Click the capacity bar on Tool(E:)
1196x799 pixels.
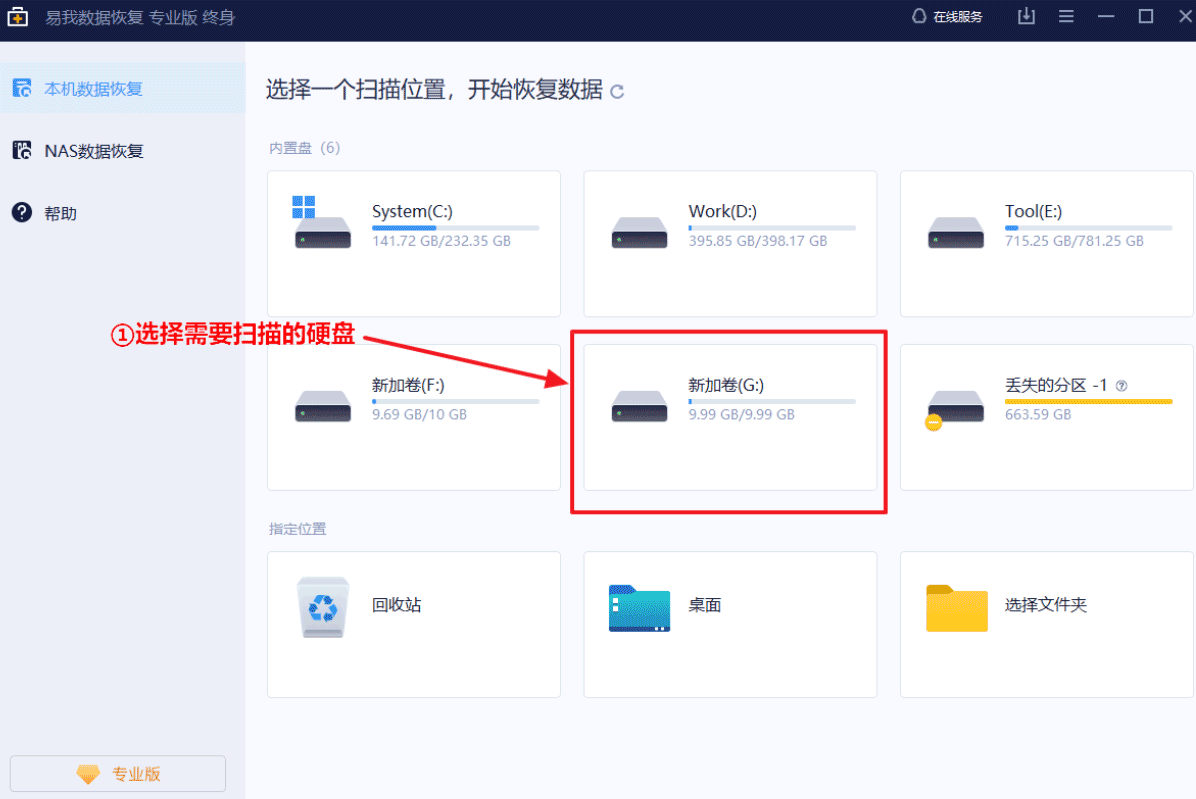tap(1088, 228)
